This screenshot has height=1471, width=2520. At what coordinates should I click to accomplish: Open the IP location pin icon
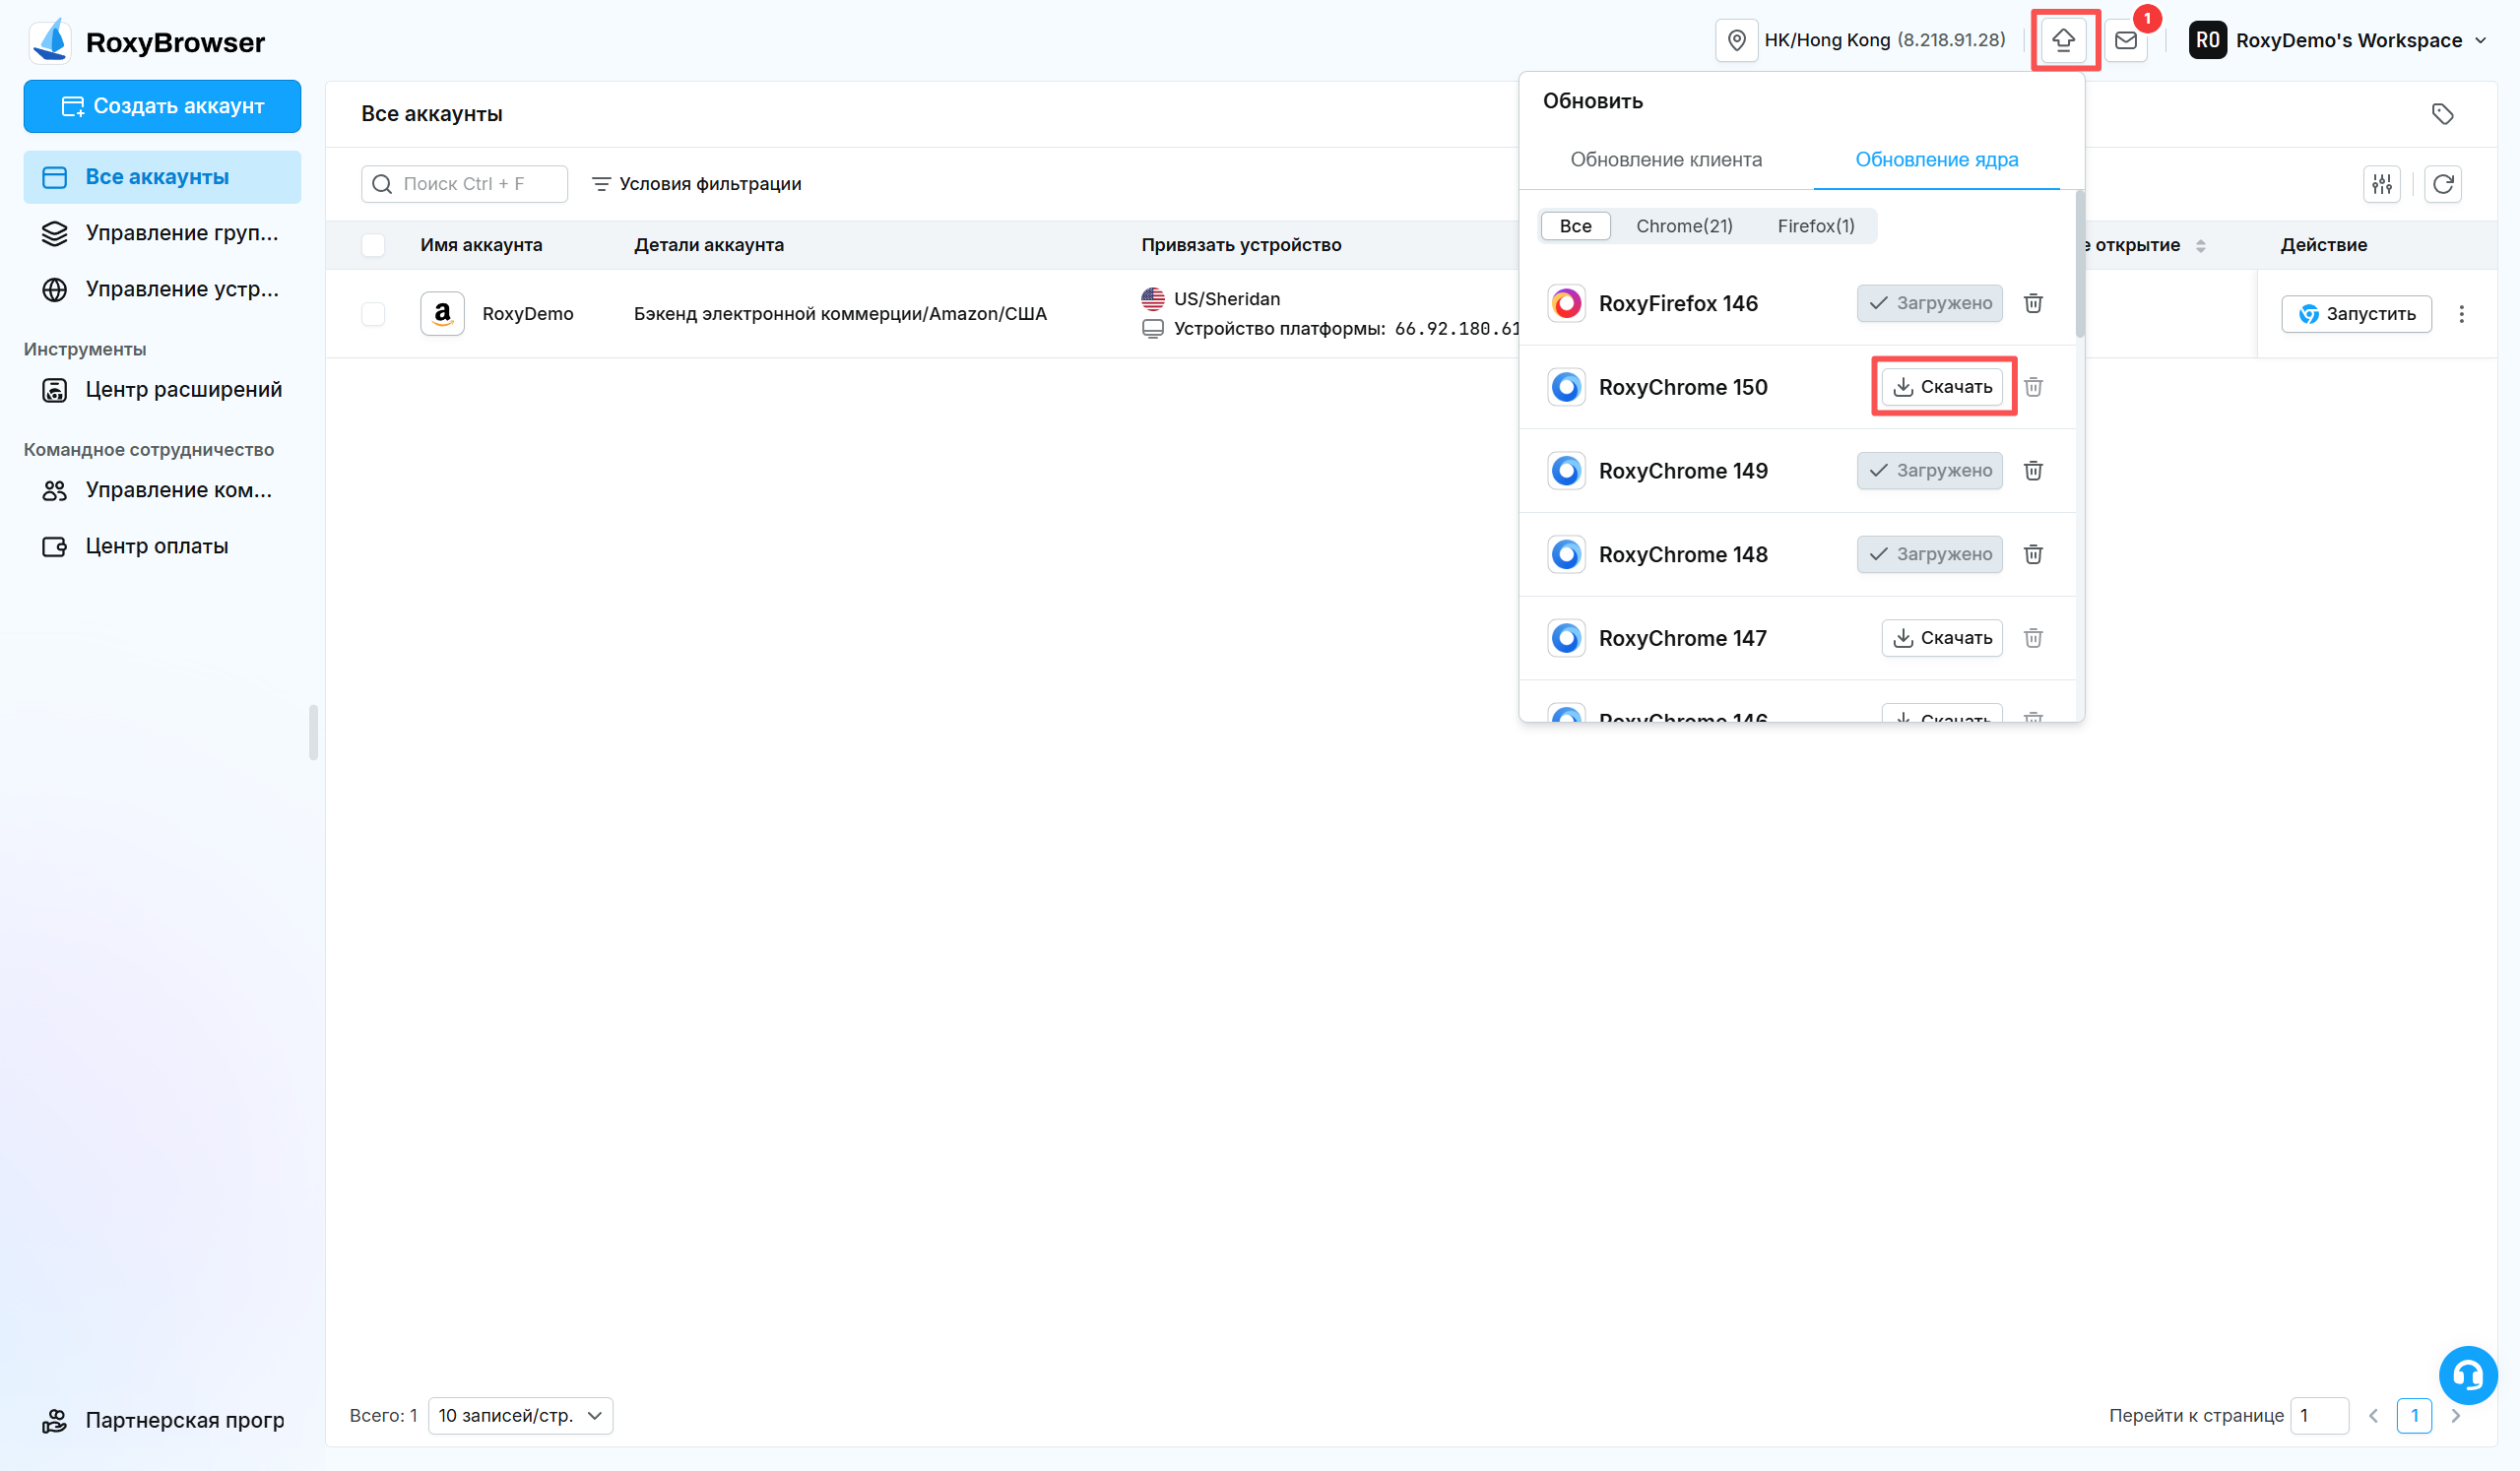coord(1736,40)
